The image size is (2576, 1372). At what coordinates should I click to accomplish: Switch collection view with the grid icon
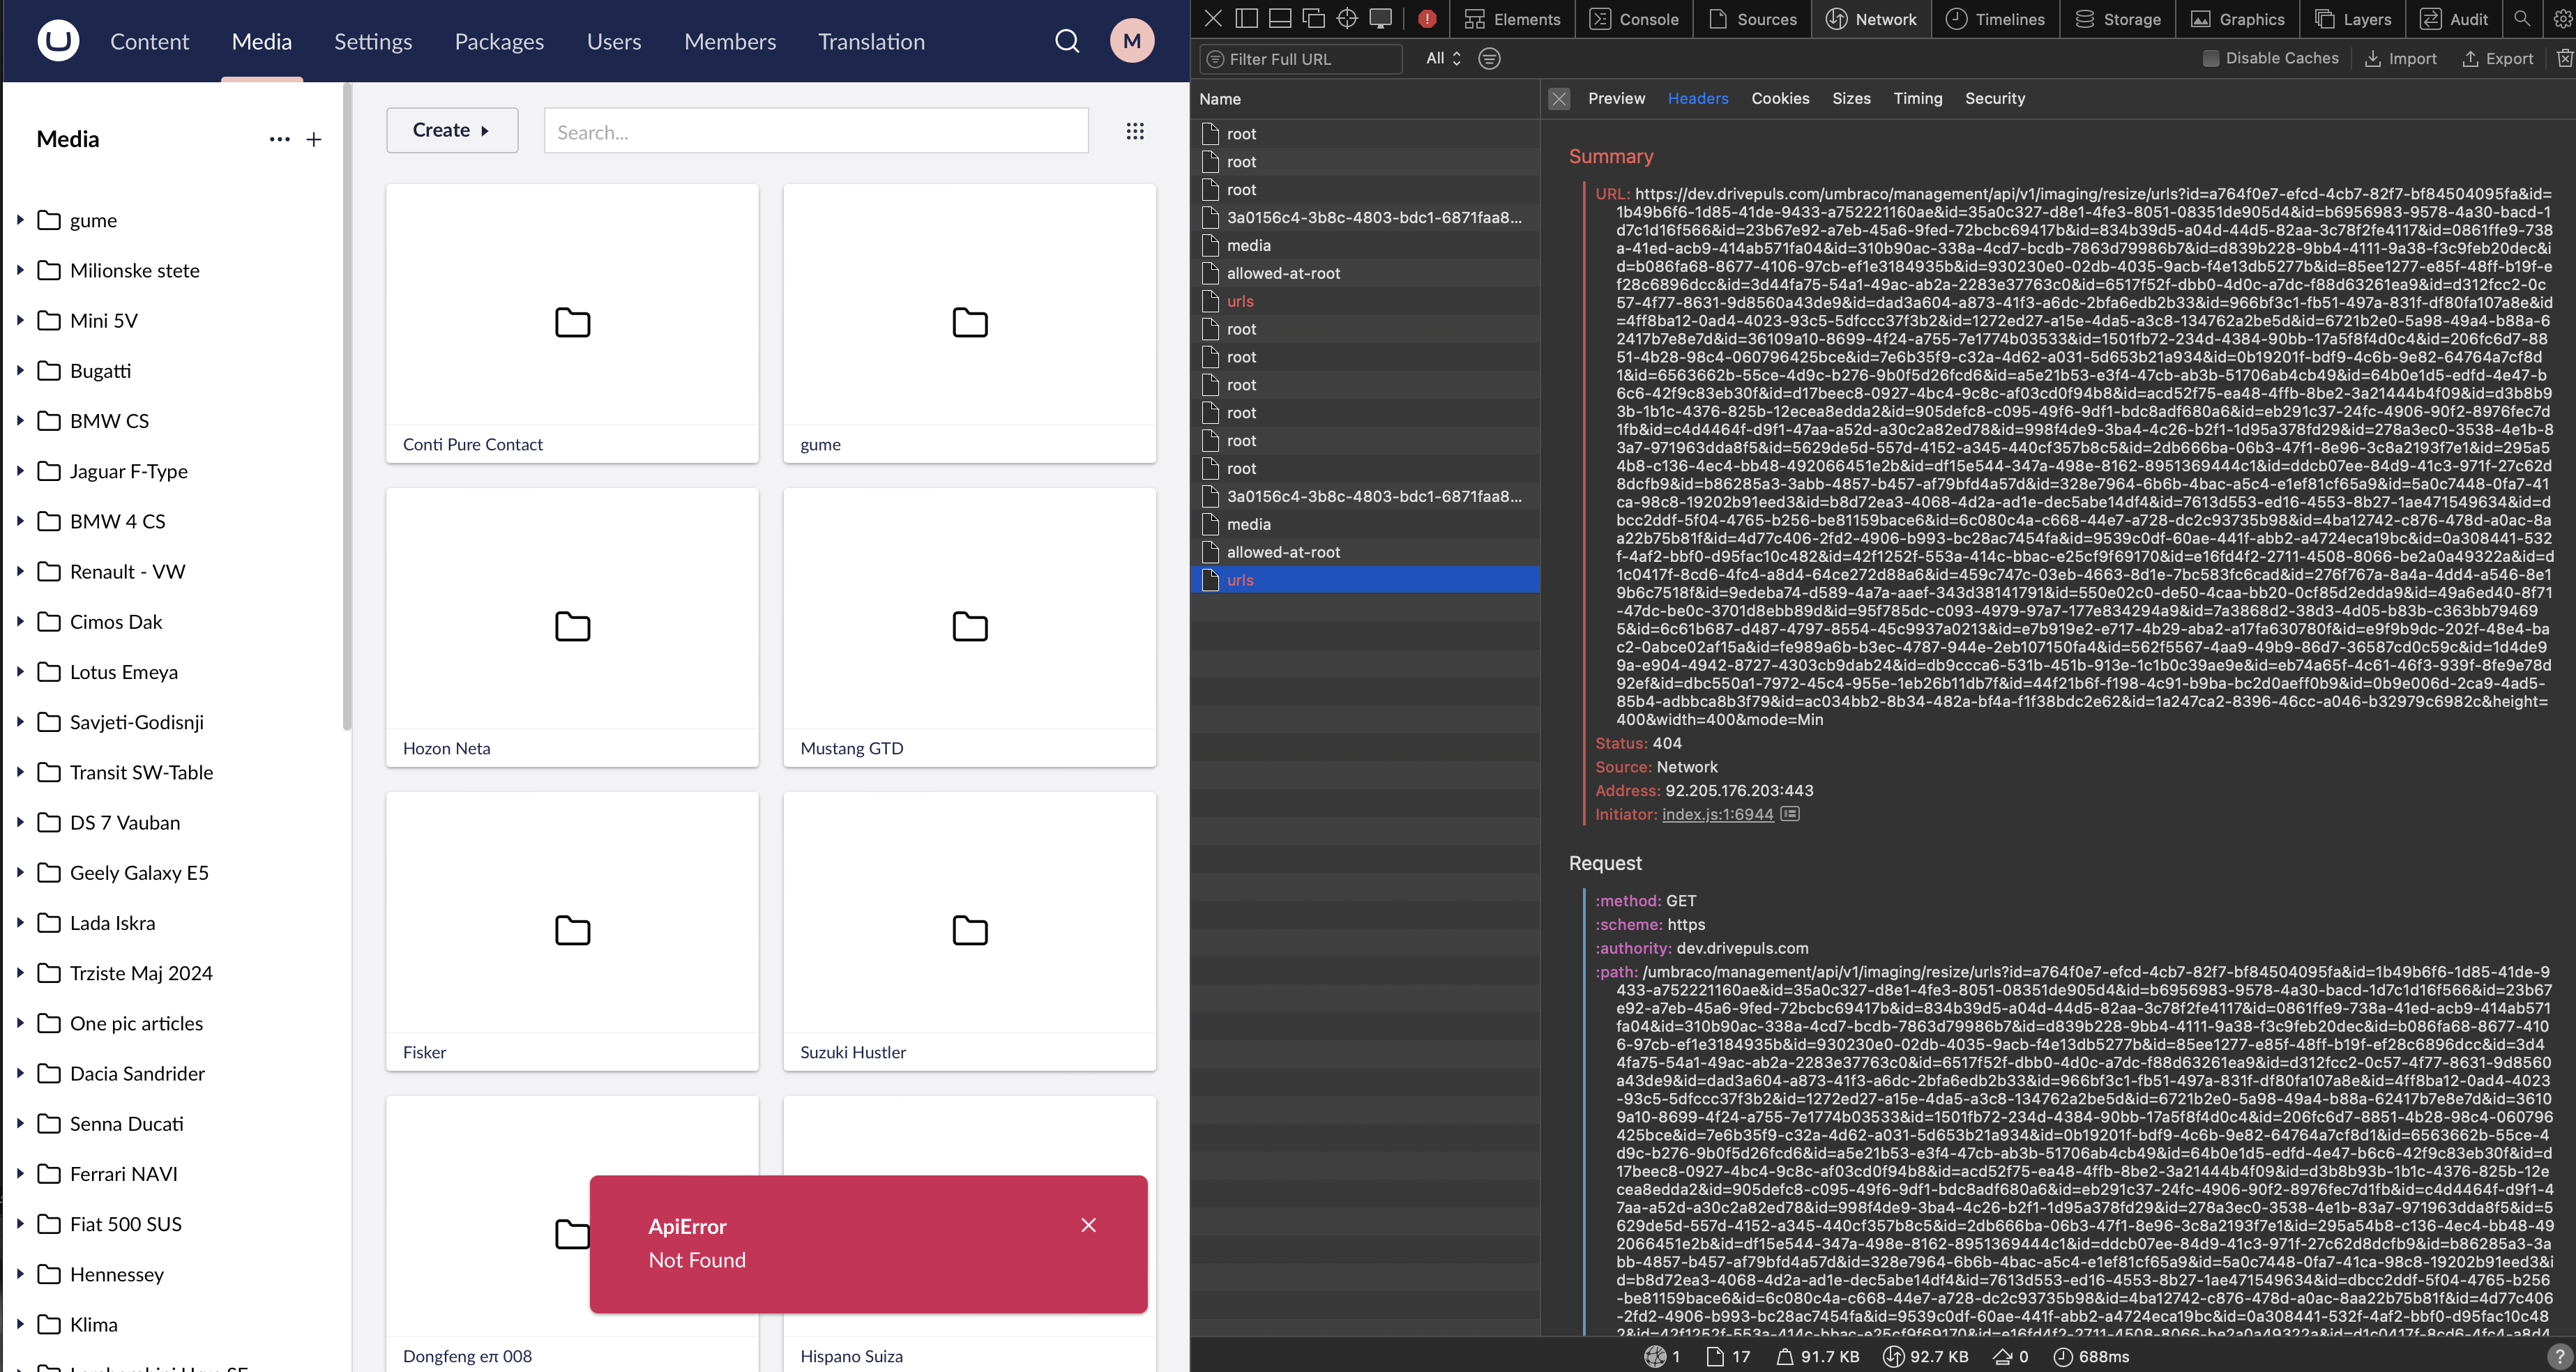point(1135,131)
